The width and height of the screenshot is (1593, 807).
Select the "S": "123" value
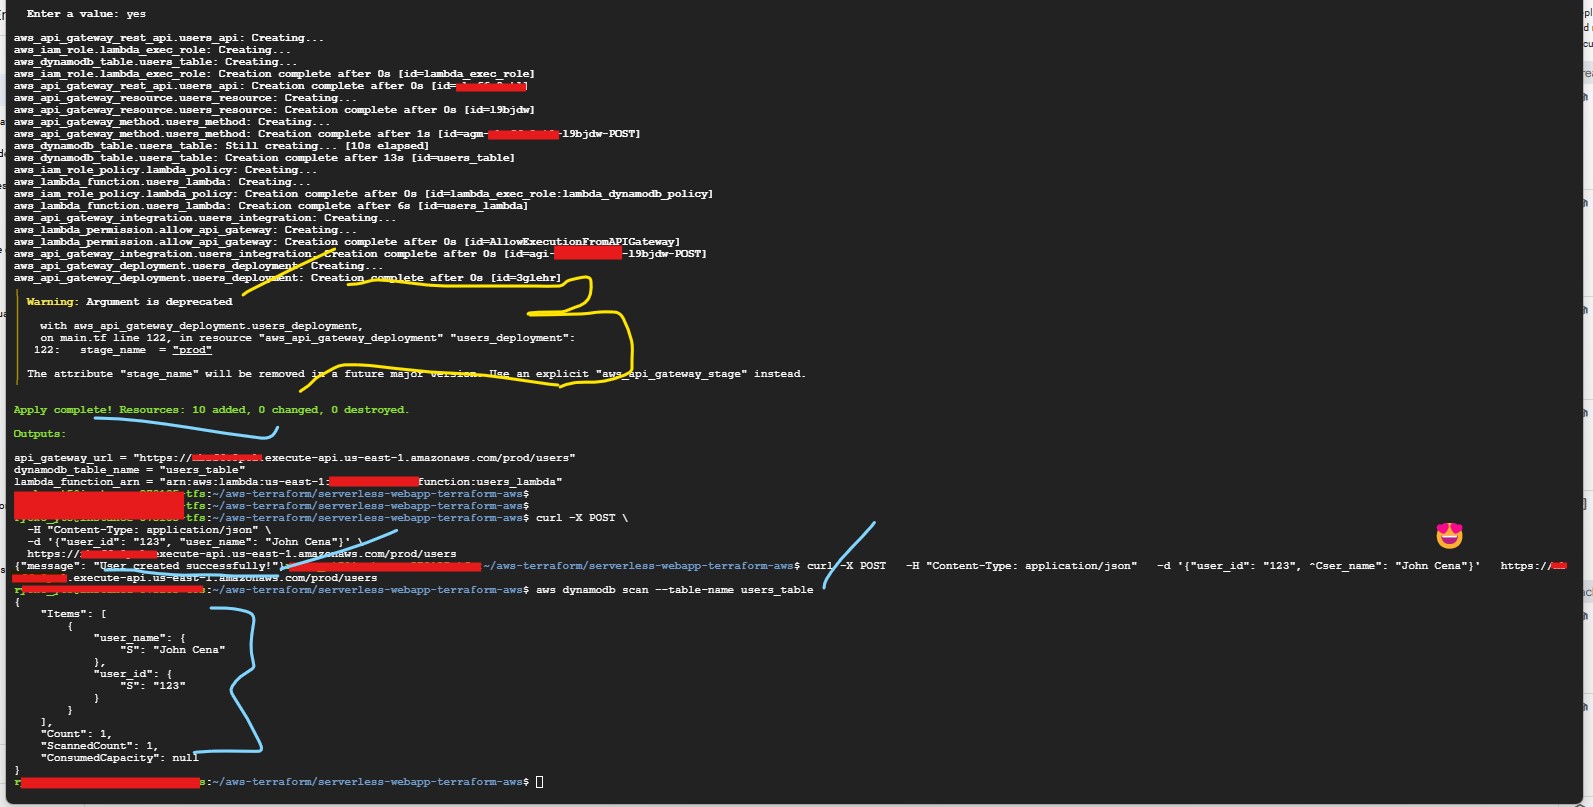[x=152, y=686]
